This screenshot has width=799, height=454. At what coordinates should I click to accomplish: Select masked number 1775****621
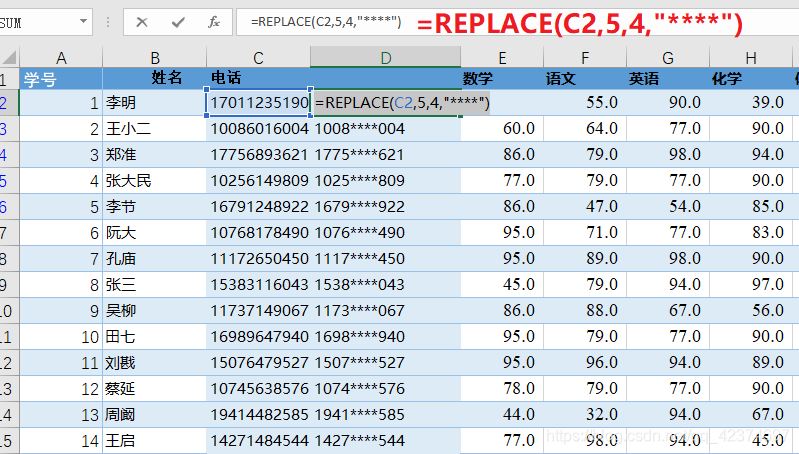(x=386, y=155)
